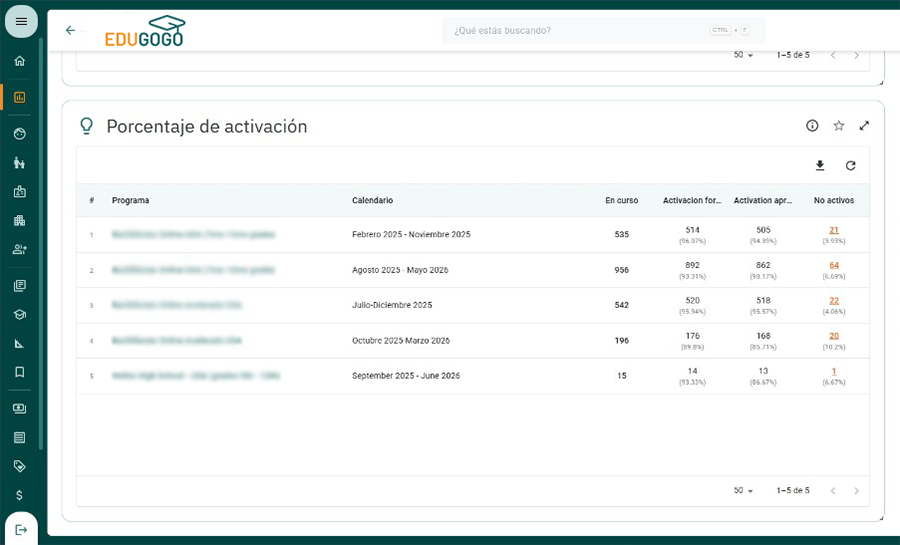Screen dimensions: 900x545
Task: Open the 21 No activos link
Action: [834, 230]
